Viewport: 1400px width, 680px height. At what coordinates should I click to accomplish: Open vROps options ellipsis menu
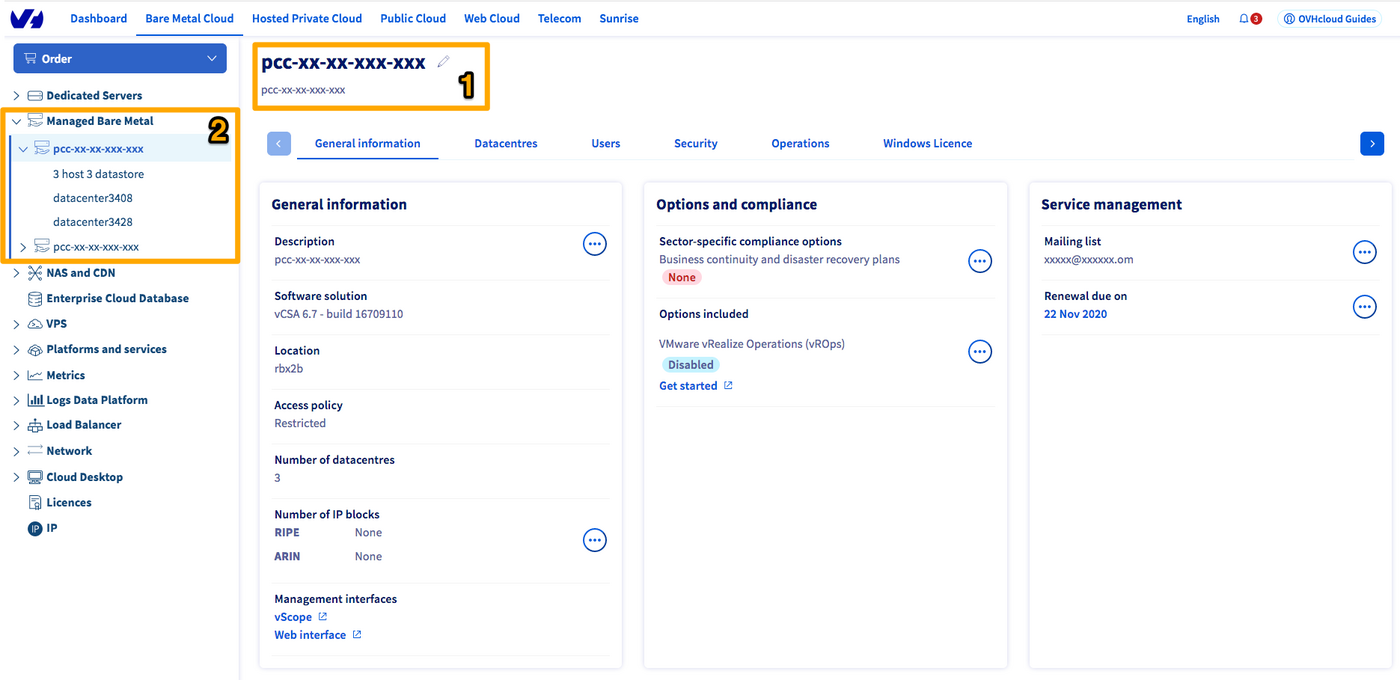[x=980, y=352]
